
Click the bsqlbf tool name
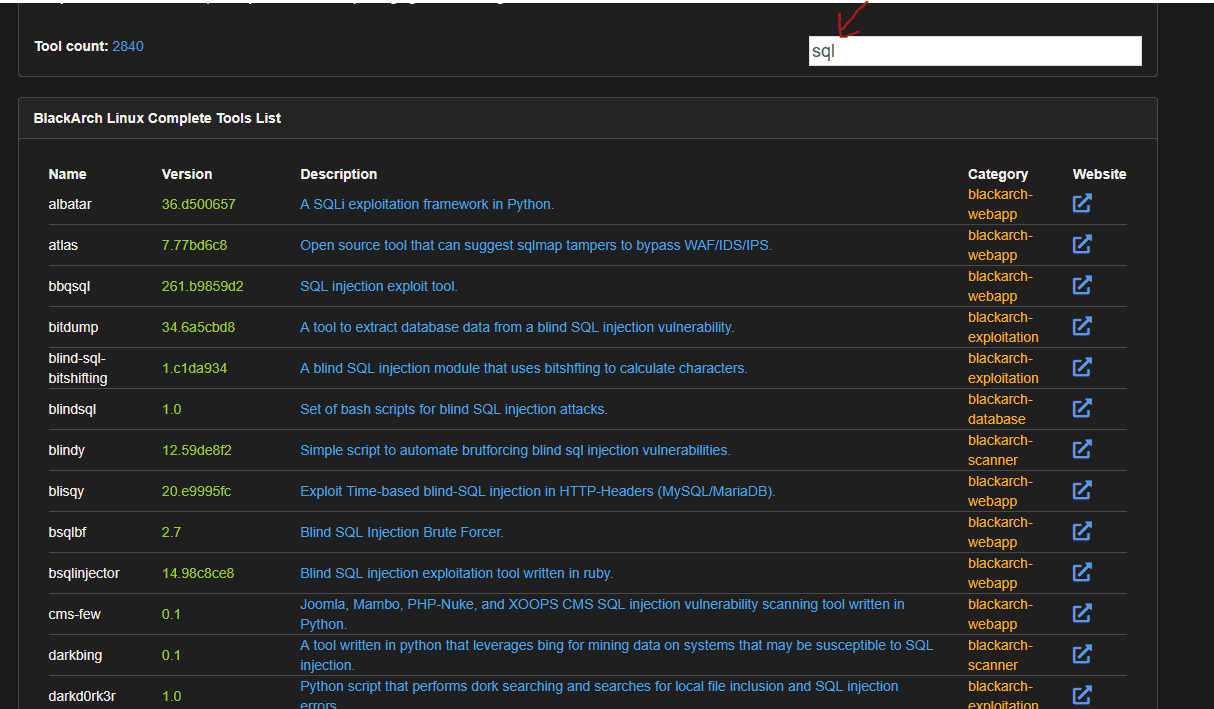pyautogui.click(x=68, y=532)
